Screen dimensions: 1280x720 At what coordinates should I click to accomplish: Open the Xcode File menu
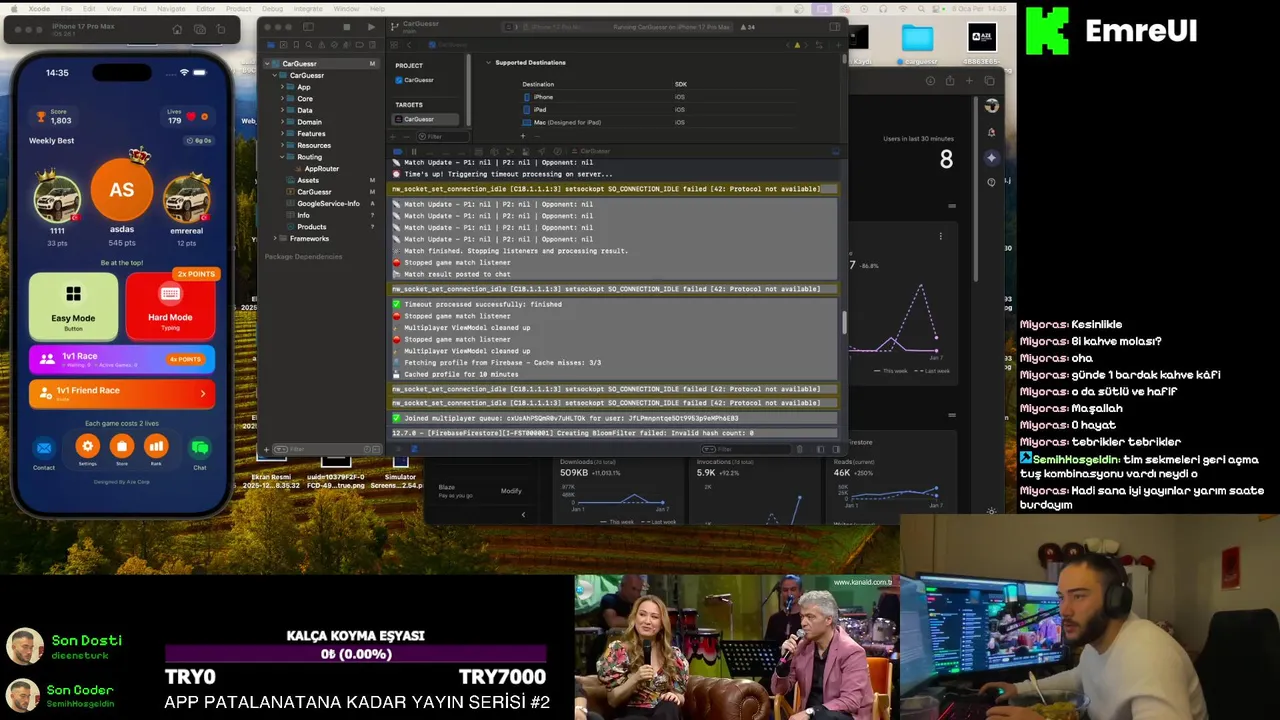[x=66, y=8]
